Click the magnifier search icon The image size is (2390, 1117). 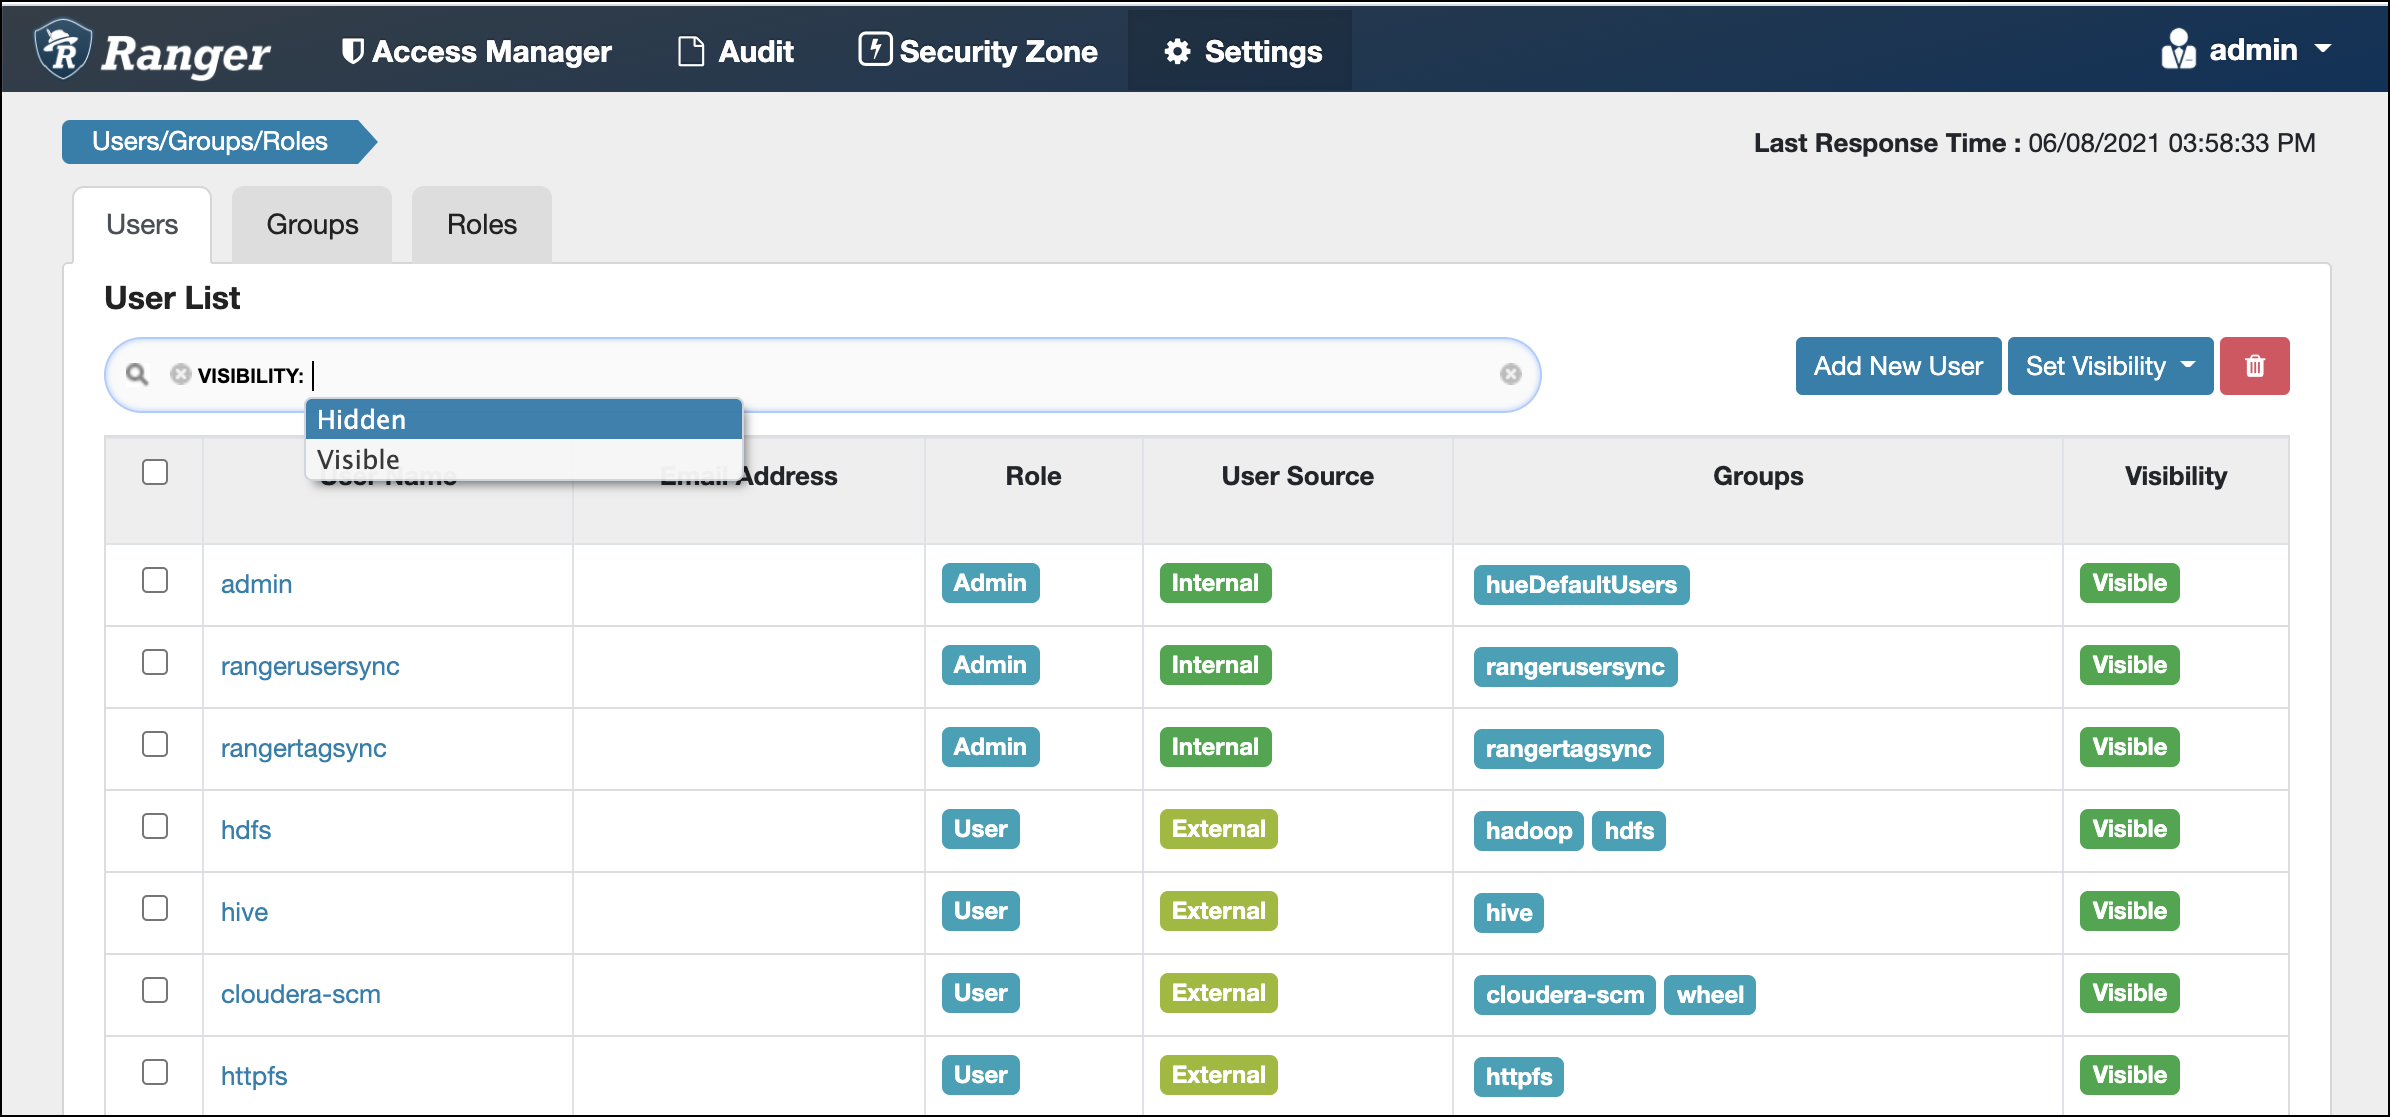pos(137,374)
